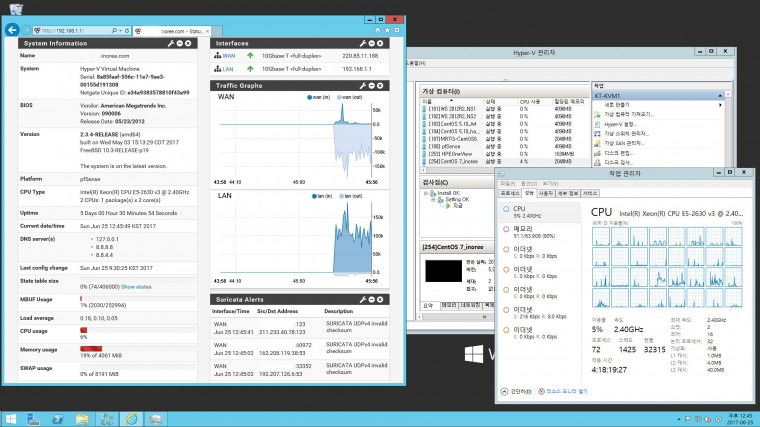The image size is (760, 427).
Task: Click 리소스 모니터 열기 link
Action: click(562, 391)
